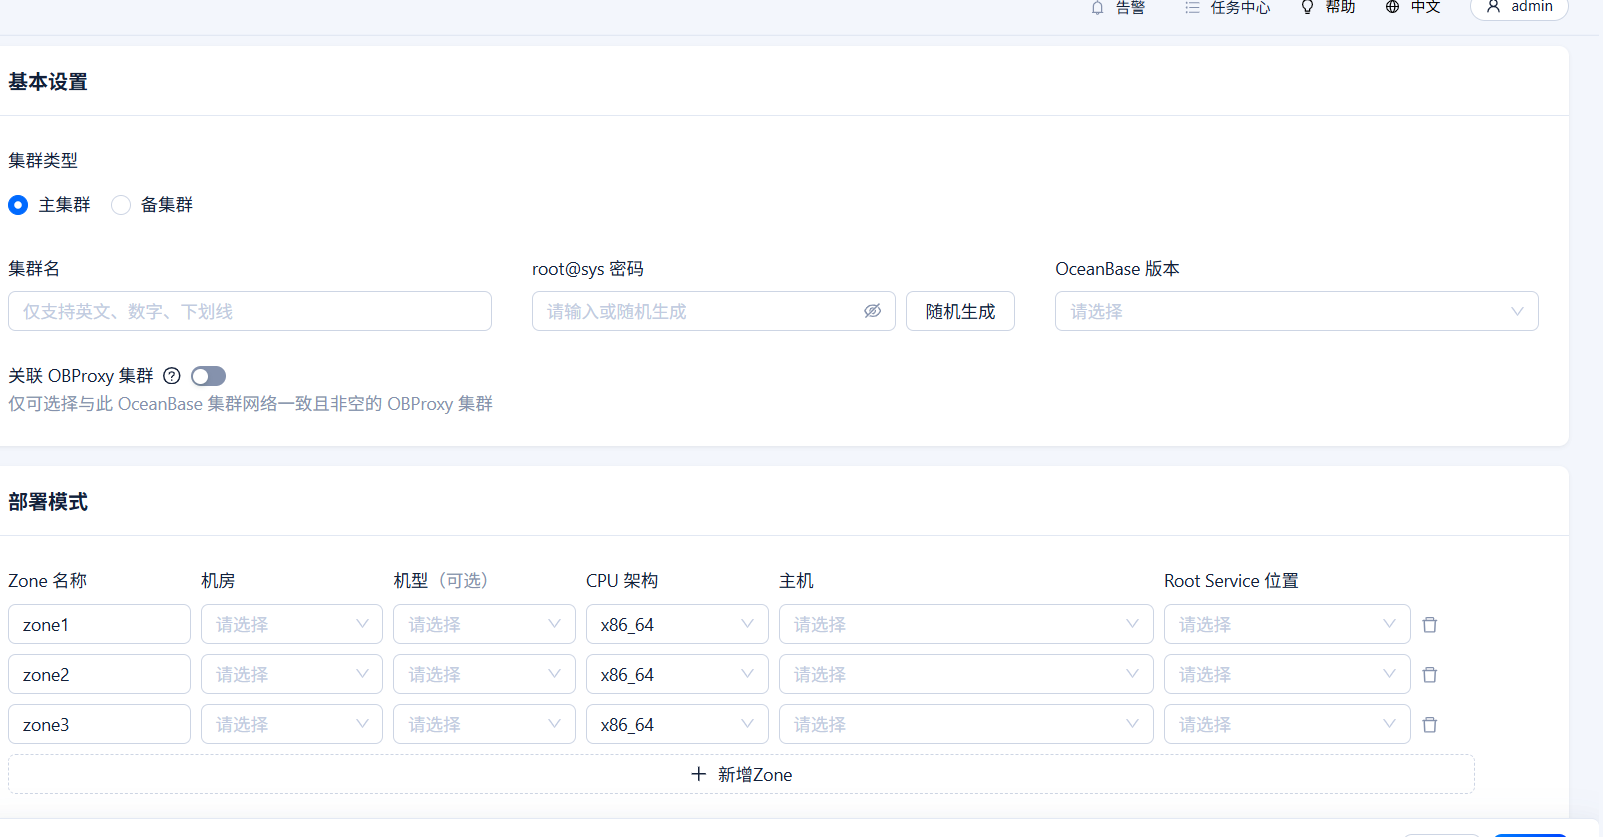Click the language globe icon
The width and height of the screenshot is (1603, 837).
coord(1392,8)
